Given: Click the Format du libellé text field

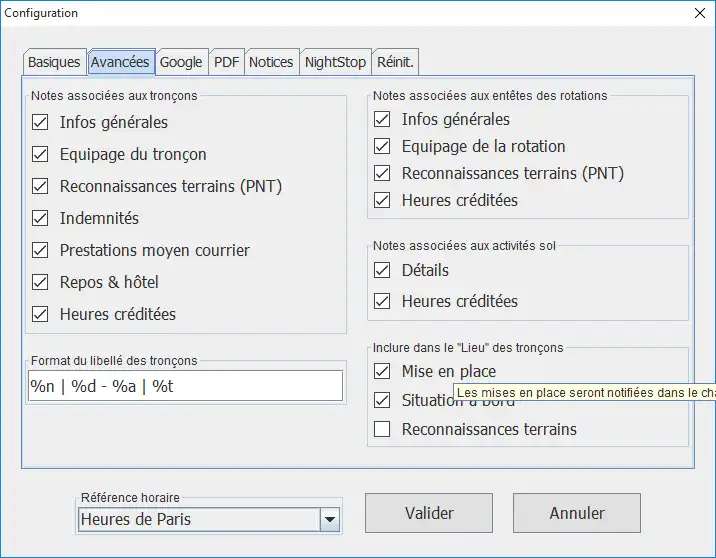Looking at the screenshot, I should point(185,386).
